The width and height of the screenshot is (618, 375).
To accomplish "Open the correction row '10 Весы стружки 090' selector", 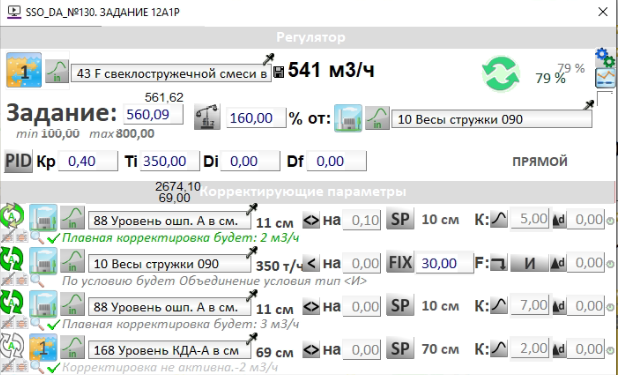I will point(169,264).
